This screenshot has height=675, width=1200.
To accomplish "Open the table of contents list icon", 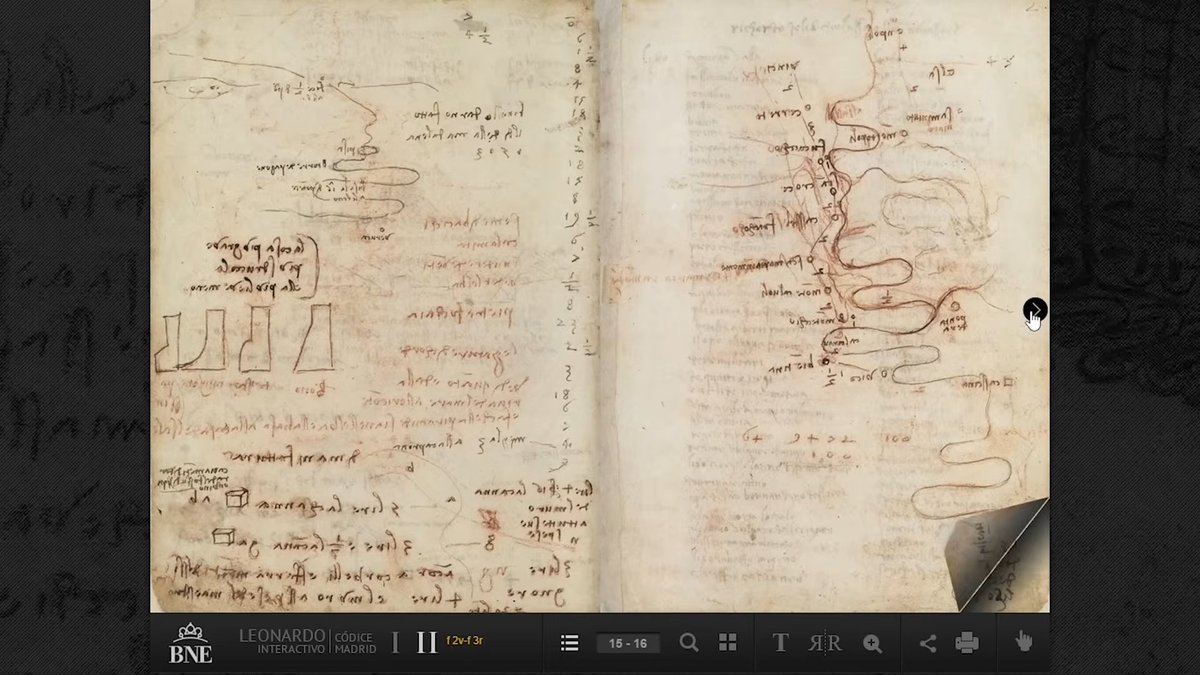I will click(x=570, y=643).
